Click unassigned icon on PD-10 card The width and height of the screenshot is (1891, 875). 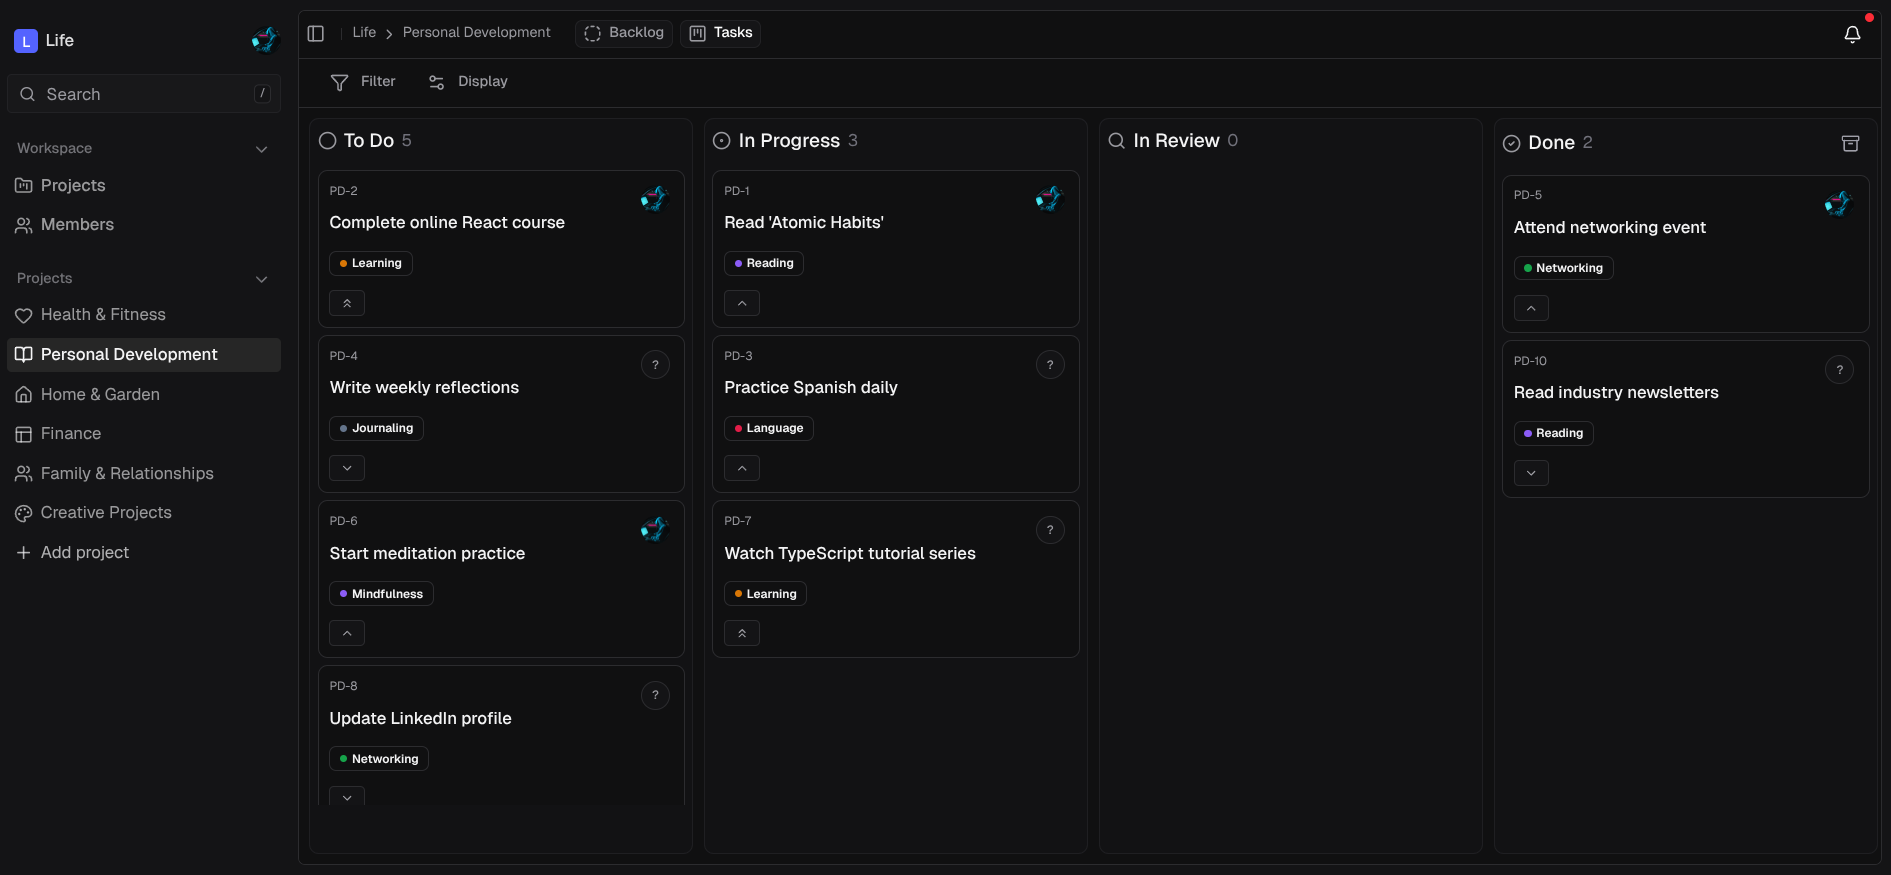(1839, 370)
